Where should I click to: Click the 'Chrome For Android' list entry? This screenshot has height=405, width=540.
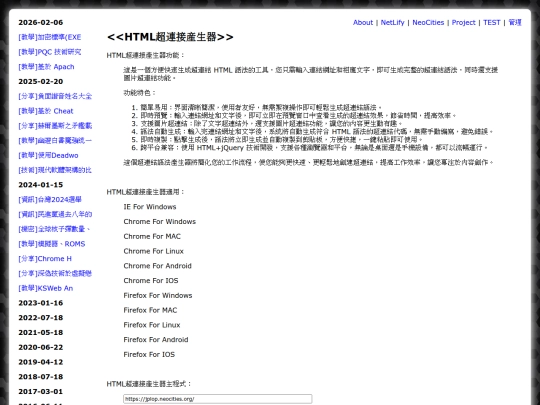pyautogui.click(x=157, y=266)
